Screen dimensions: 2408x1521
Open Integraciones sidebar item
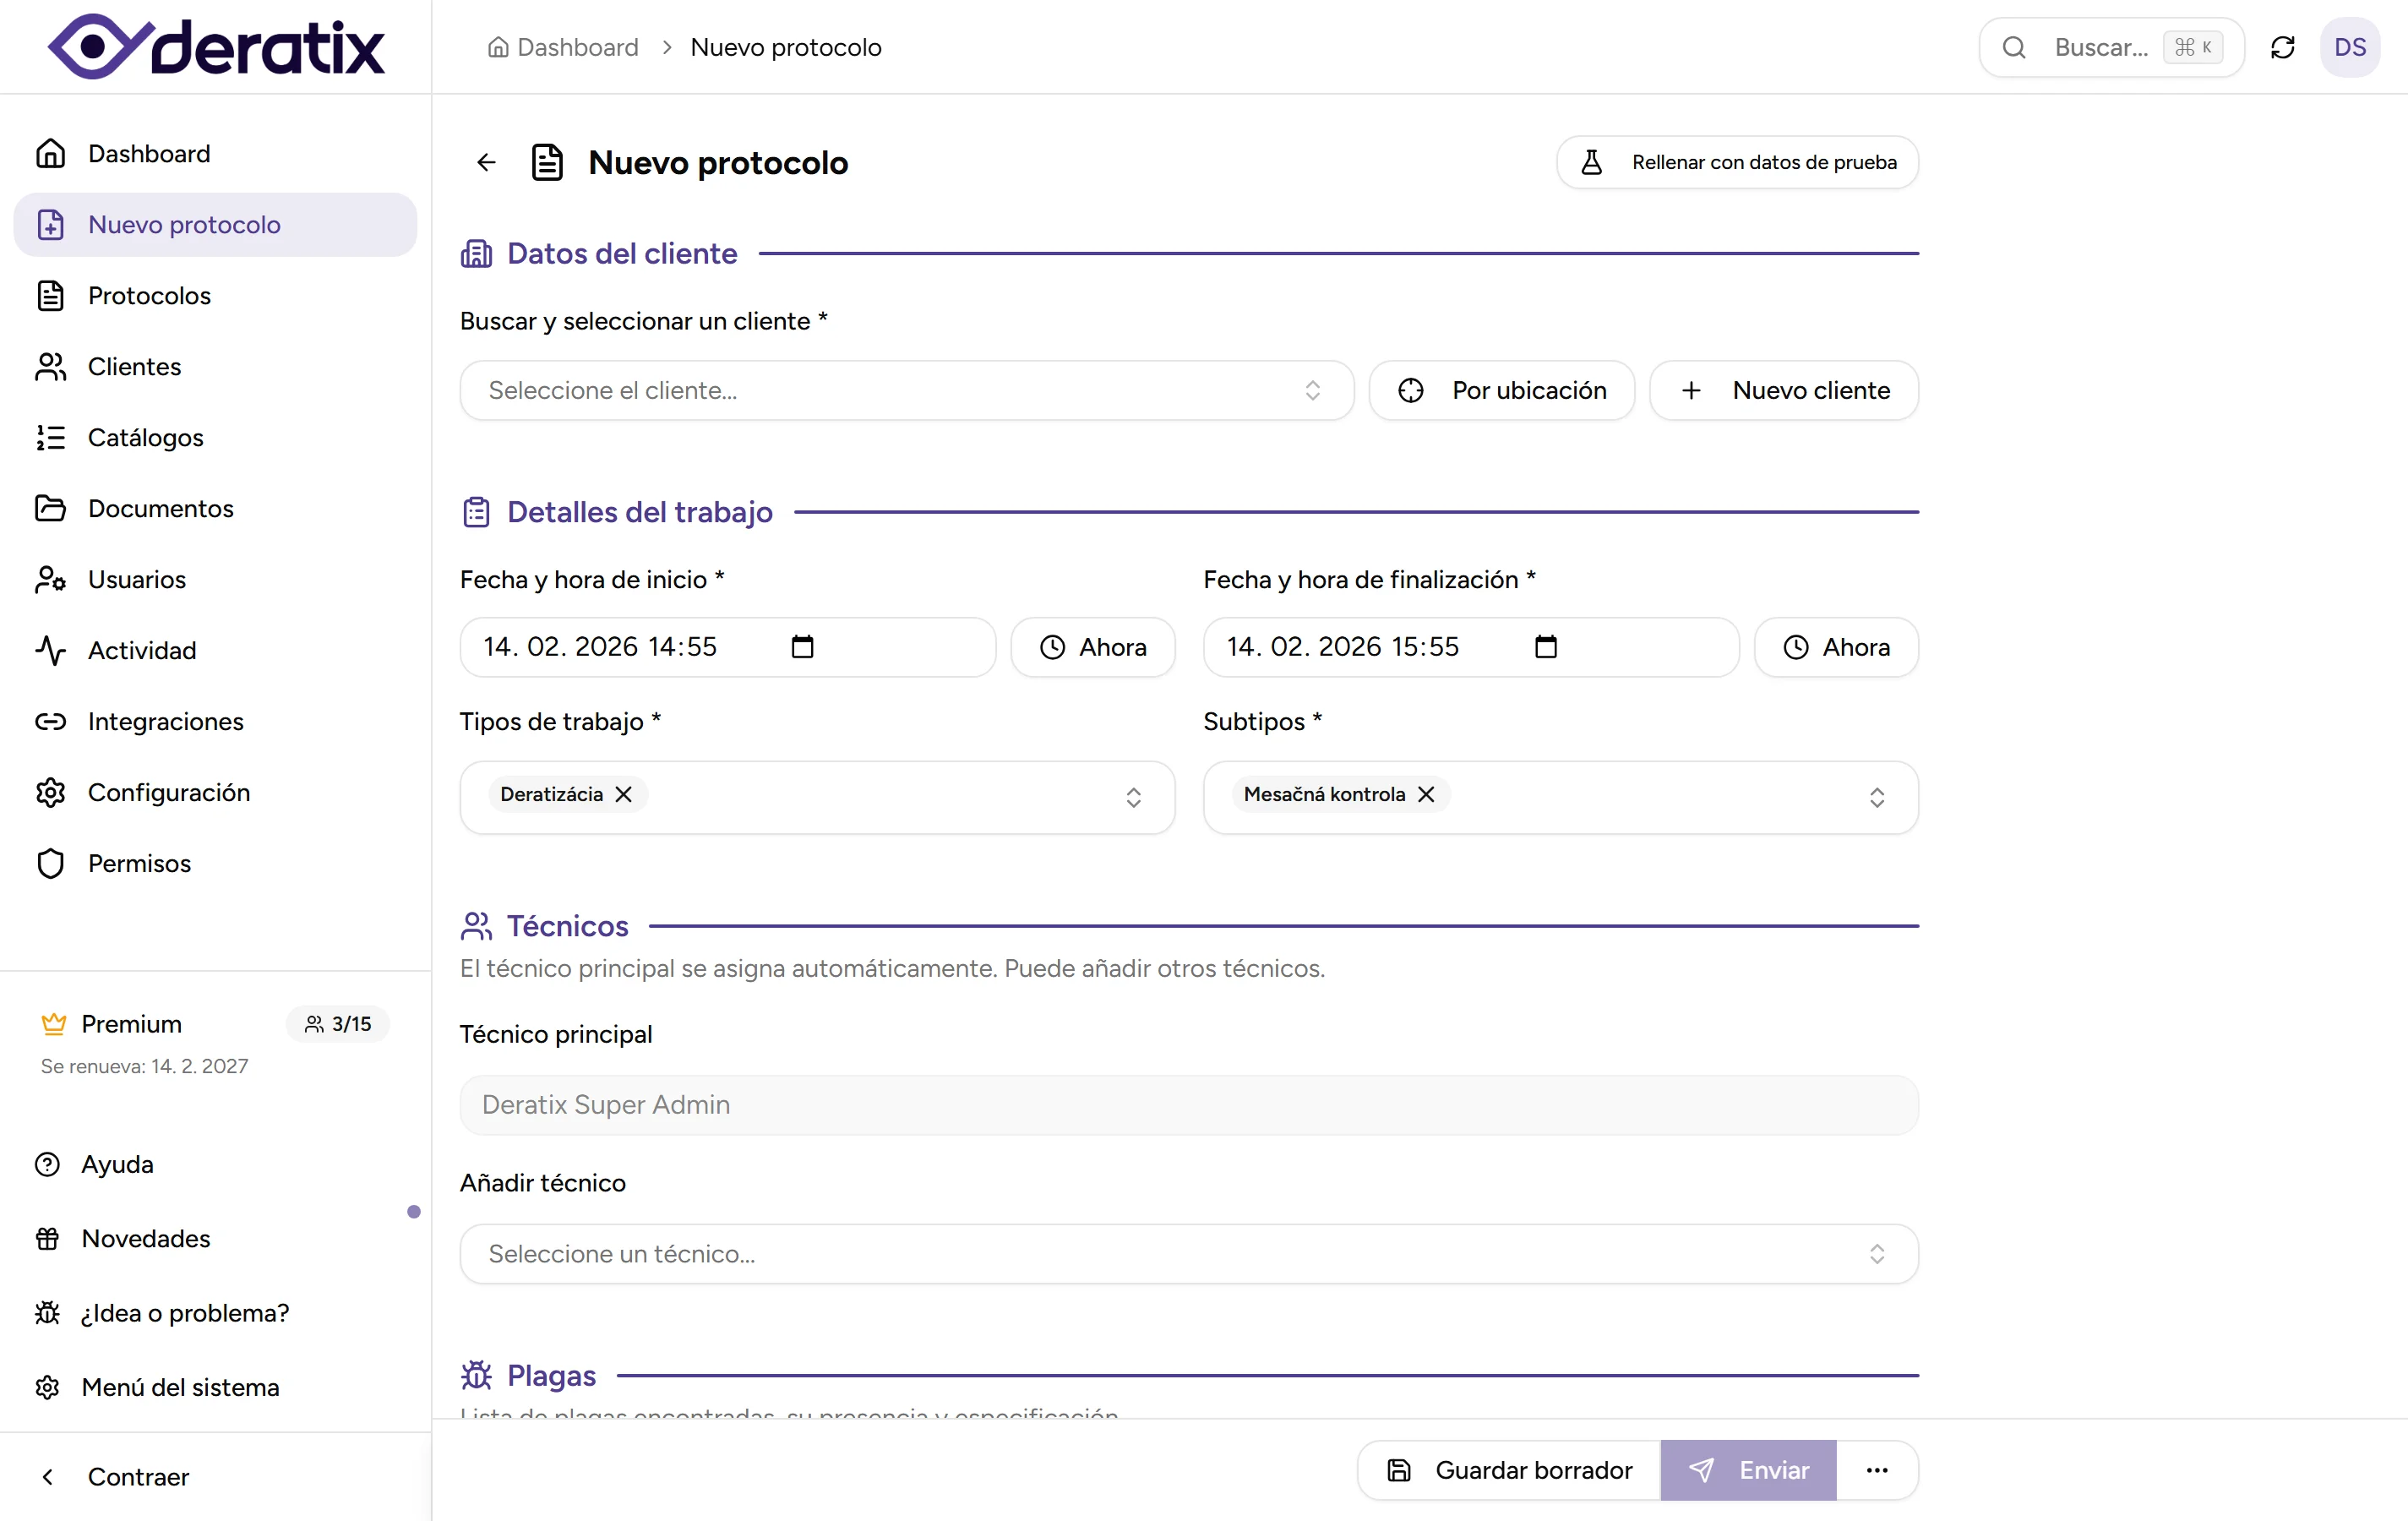(165, 722)
